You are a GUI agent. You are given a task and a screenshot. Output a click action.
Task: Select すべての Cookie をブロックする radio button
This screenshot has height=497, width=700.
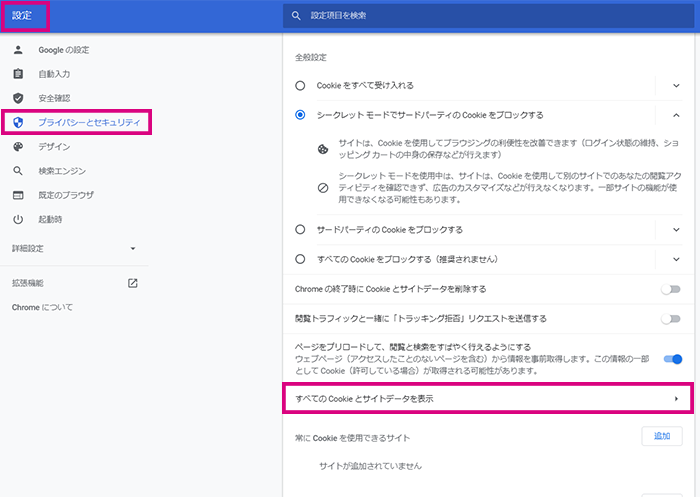click(300, 259)
